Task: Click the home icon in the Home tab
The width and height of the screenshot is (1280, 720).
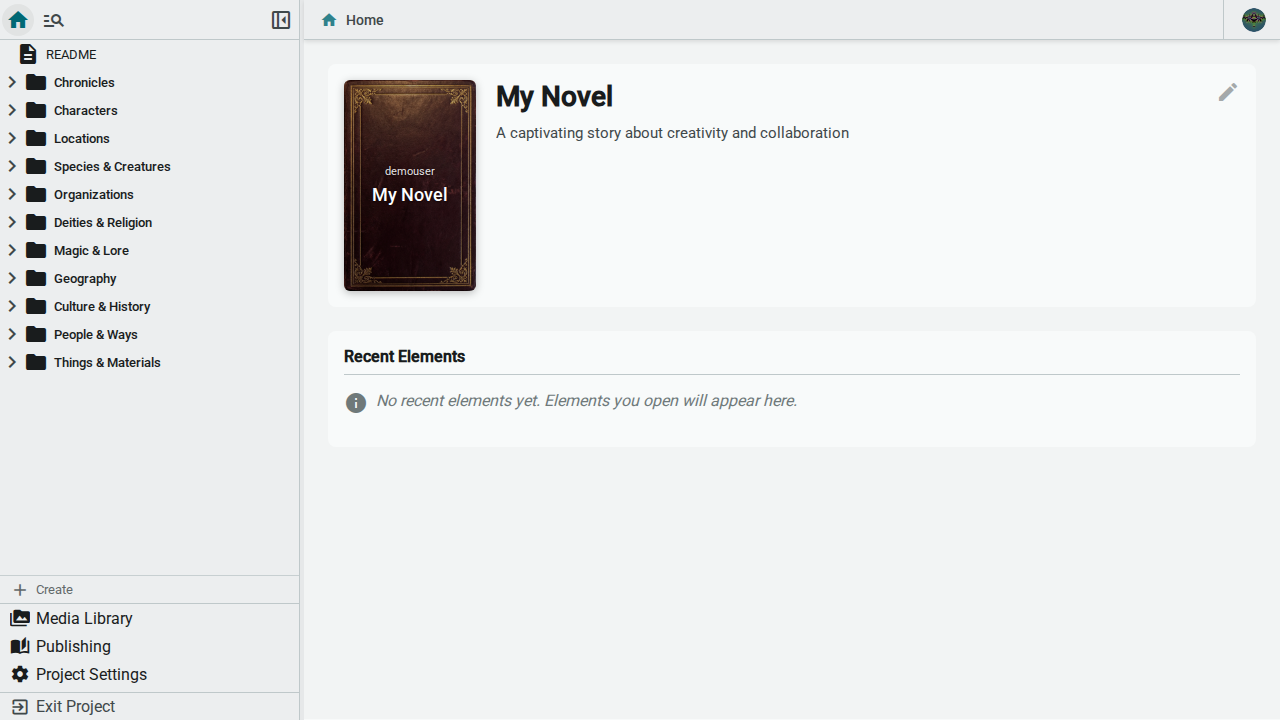Action: (329, 20)
